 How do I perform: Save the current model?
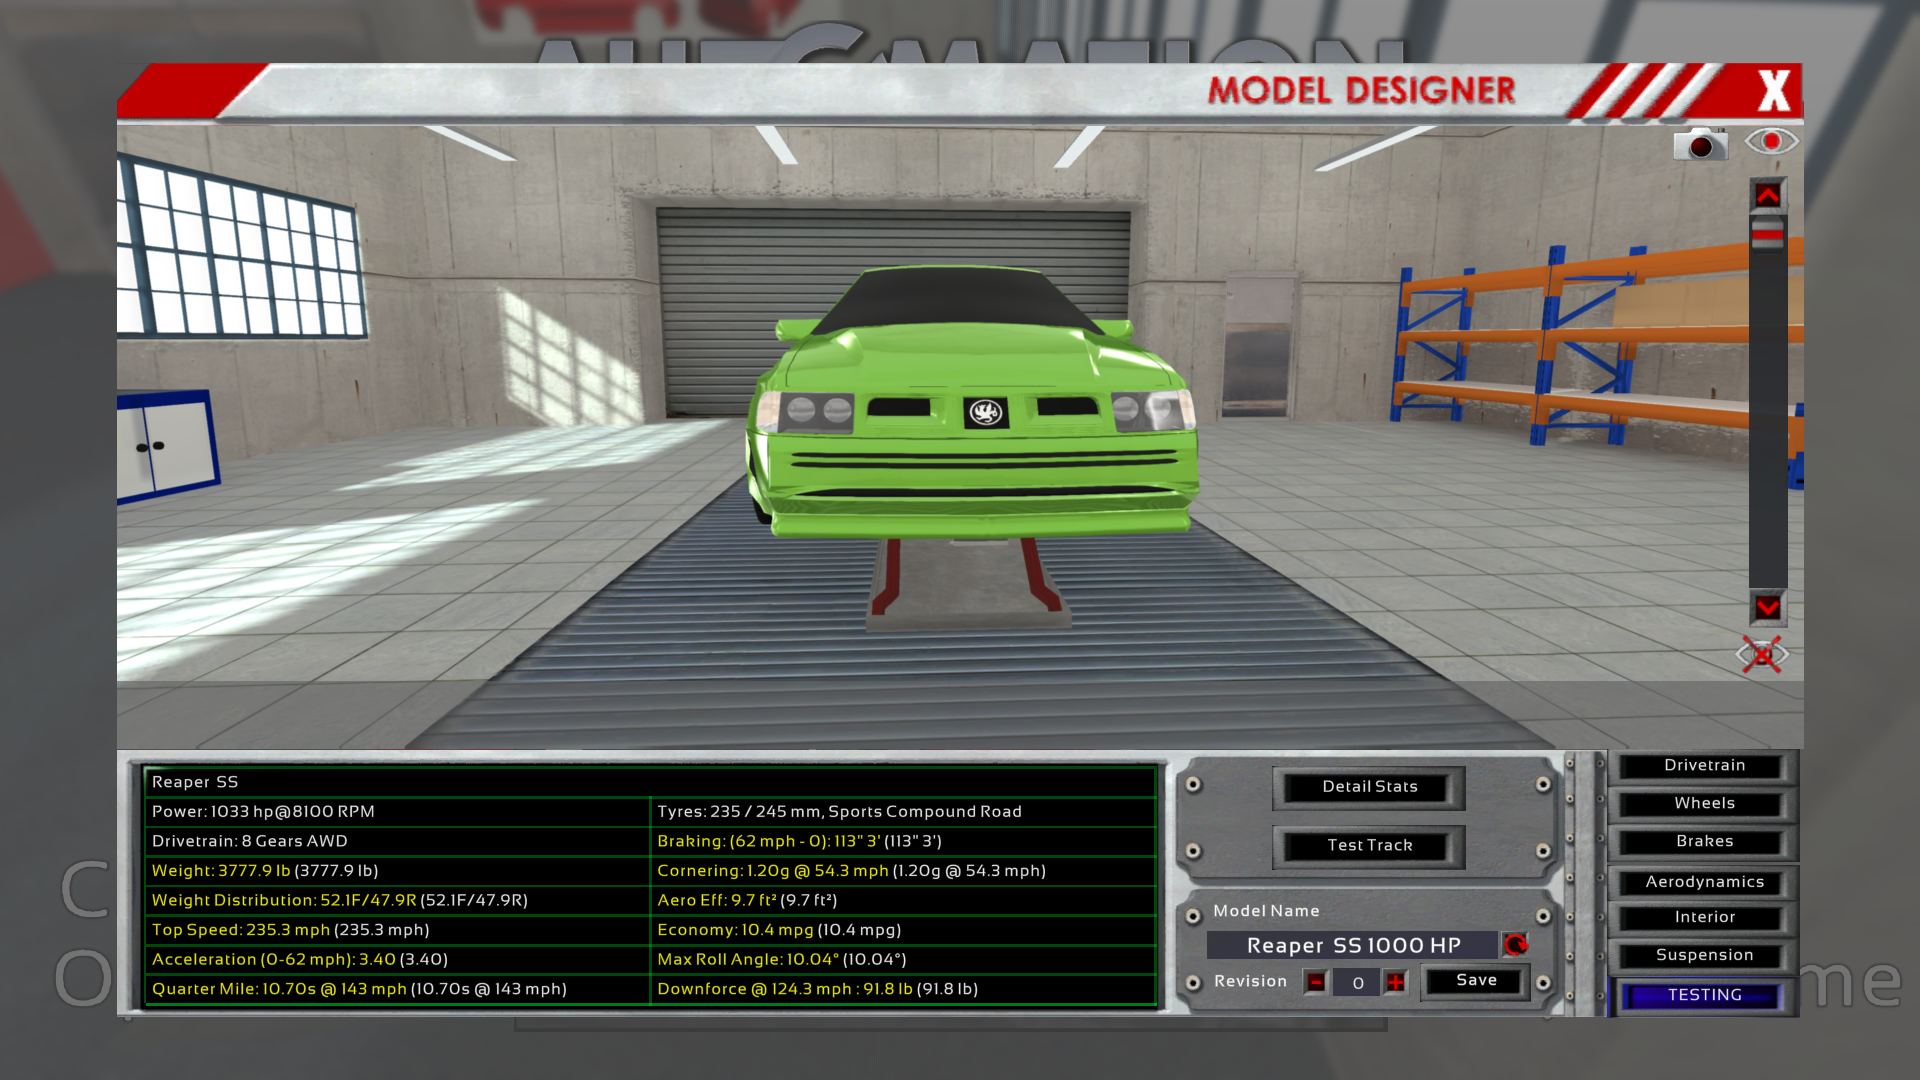pyautogui.click(x=1475, y=981)
